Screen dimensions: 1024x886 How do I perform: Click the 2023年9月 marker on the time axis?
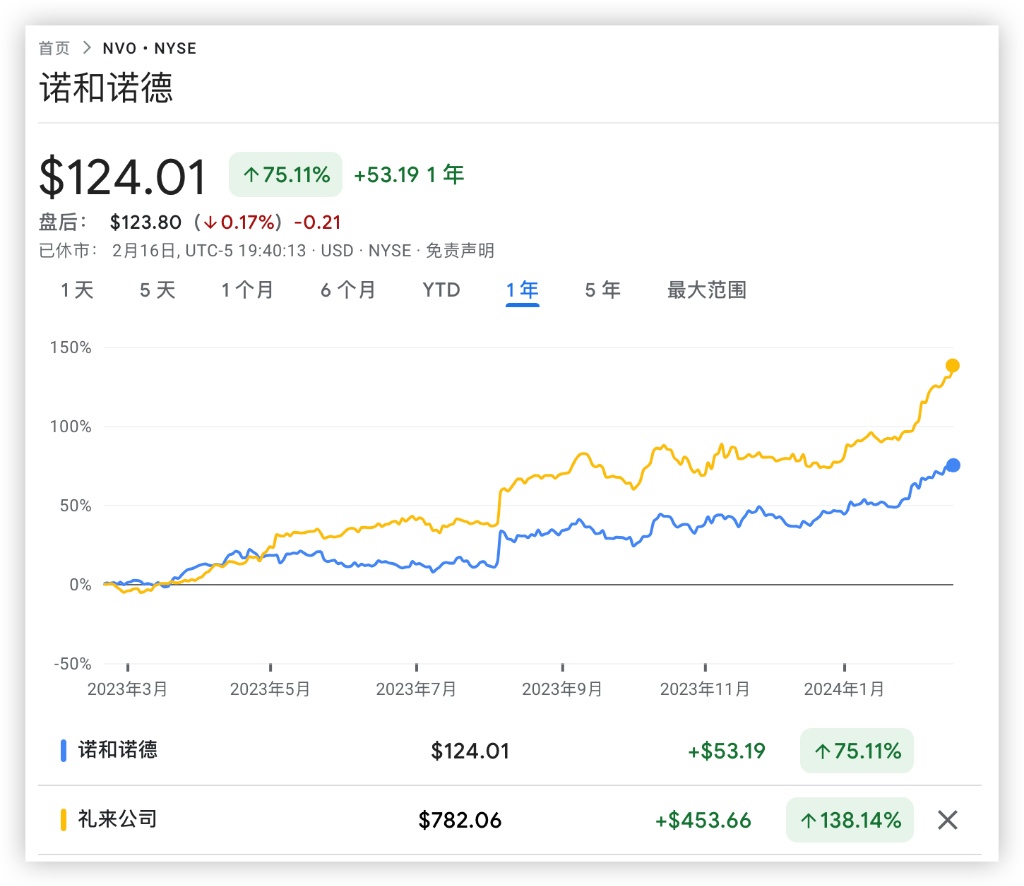point(562,688)
